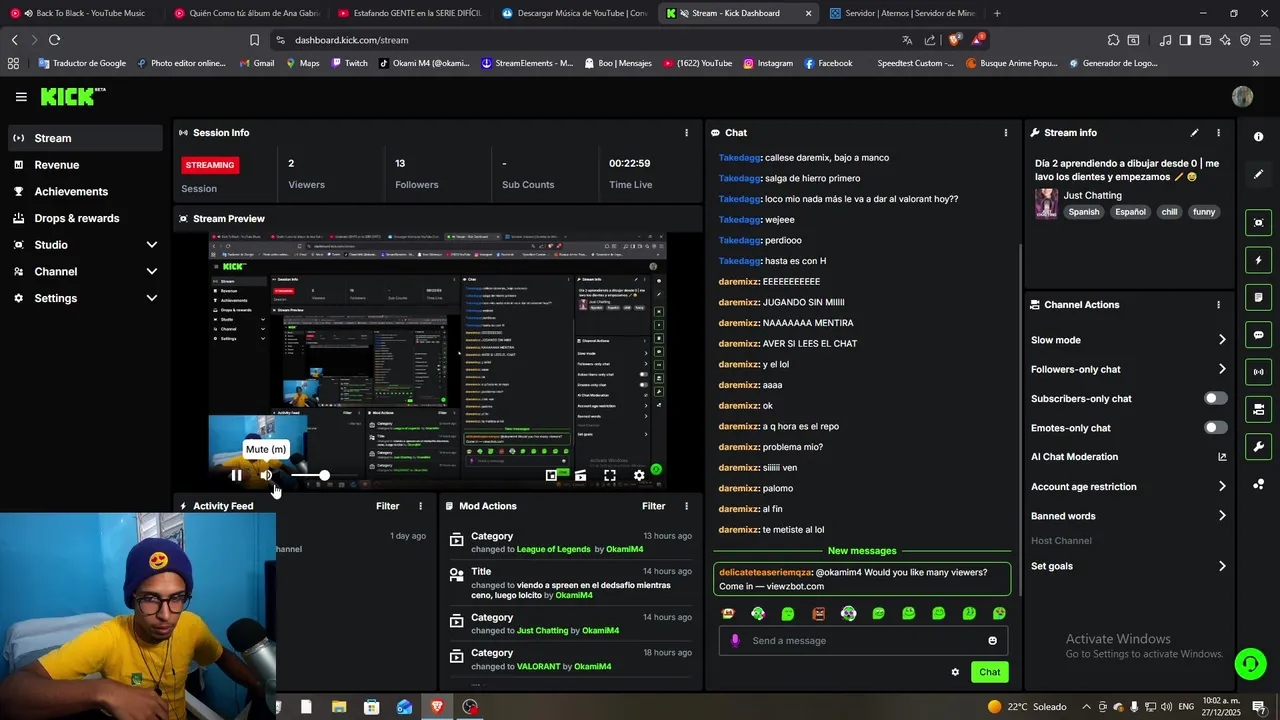
Task: Click VALORANT category link in Mod Actions
Action: (x=539, y=666)
